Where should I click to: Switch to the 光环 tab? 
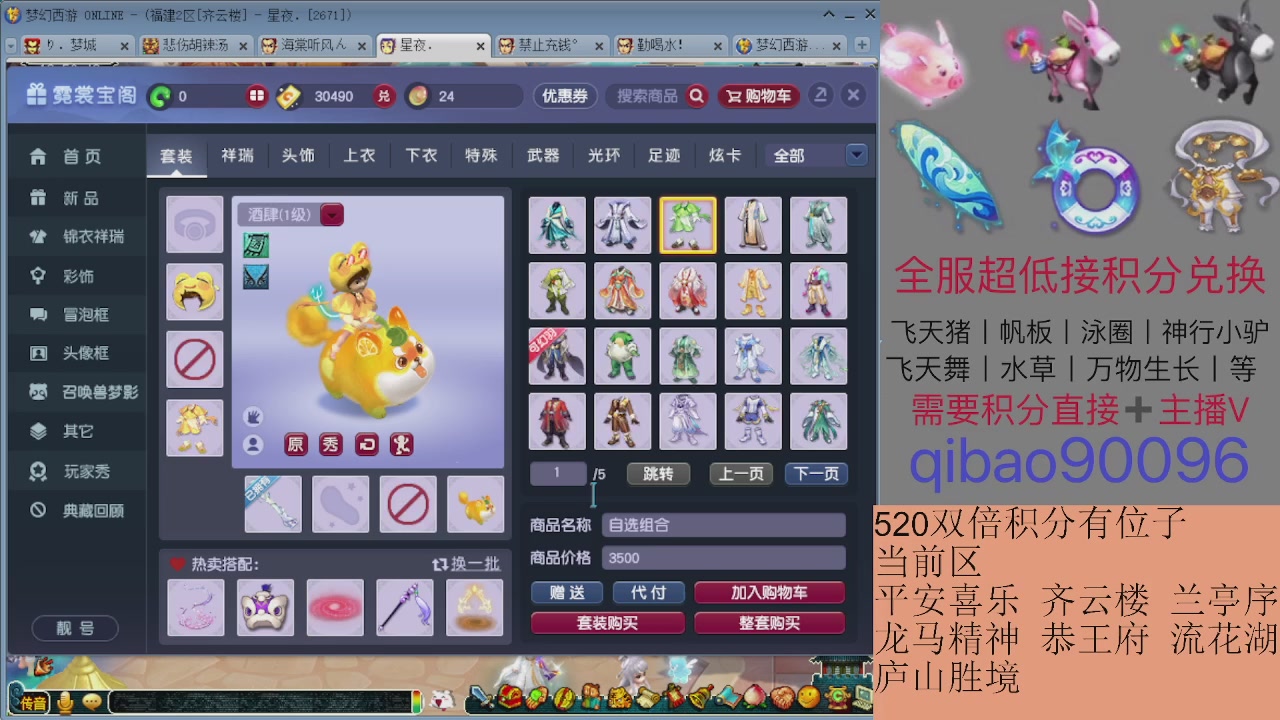pyautogui.click(x=604, y=155)
